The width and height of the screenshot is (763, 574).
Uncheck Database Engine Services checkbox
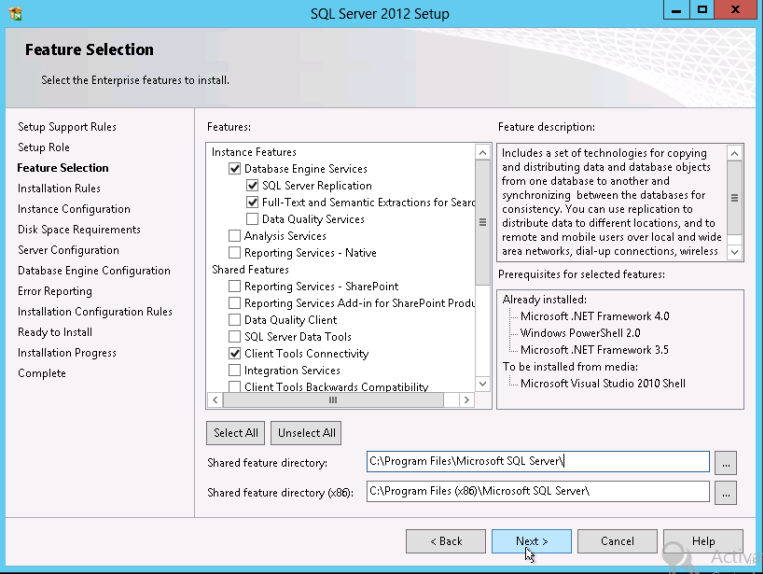click(x=235, y=169)
